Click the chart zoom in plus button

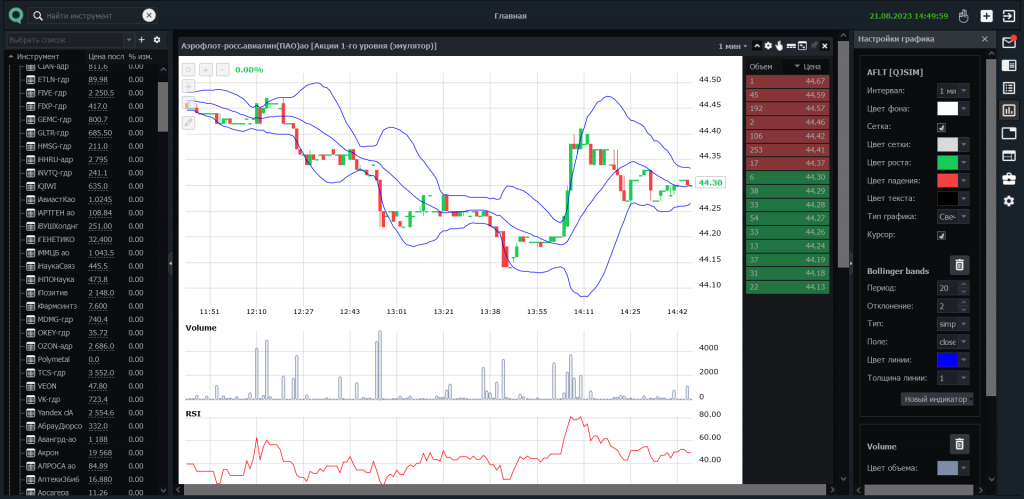206,69
